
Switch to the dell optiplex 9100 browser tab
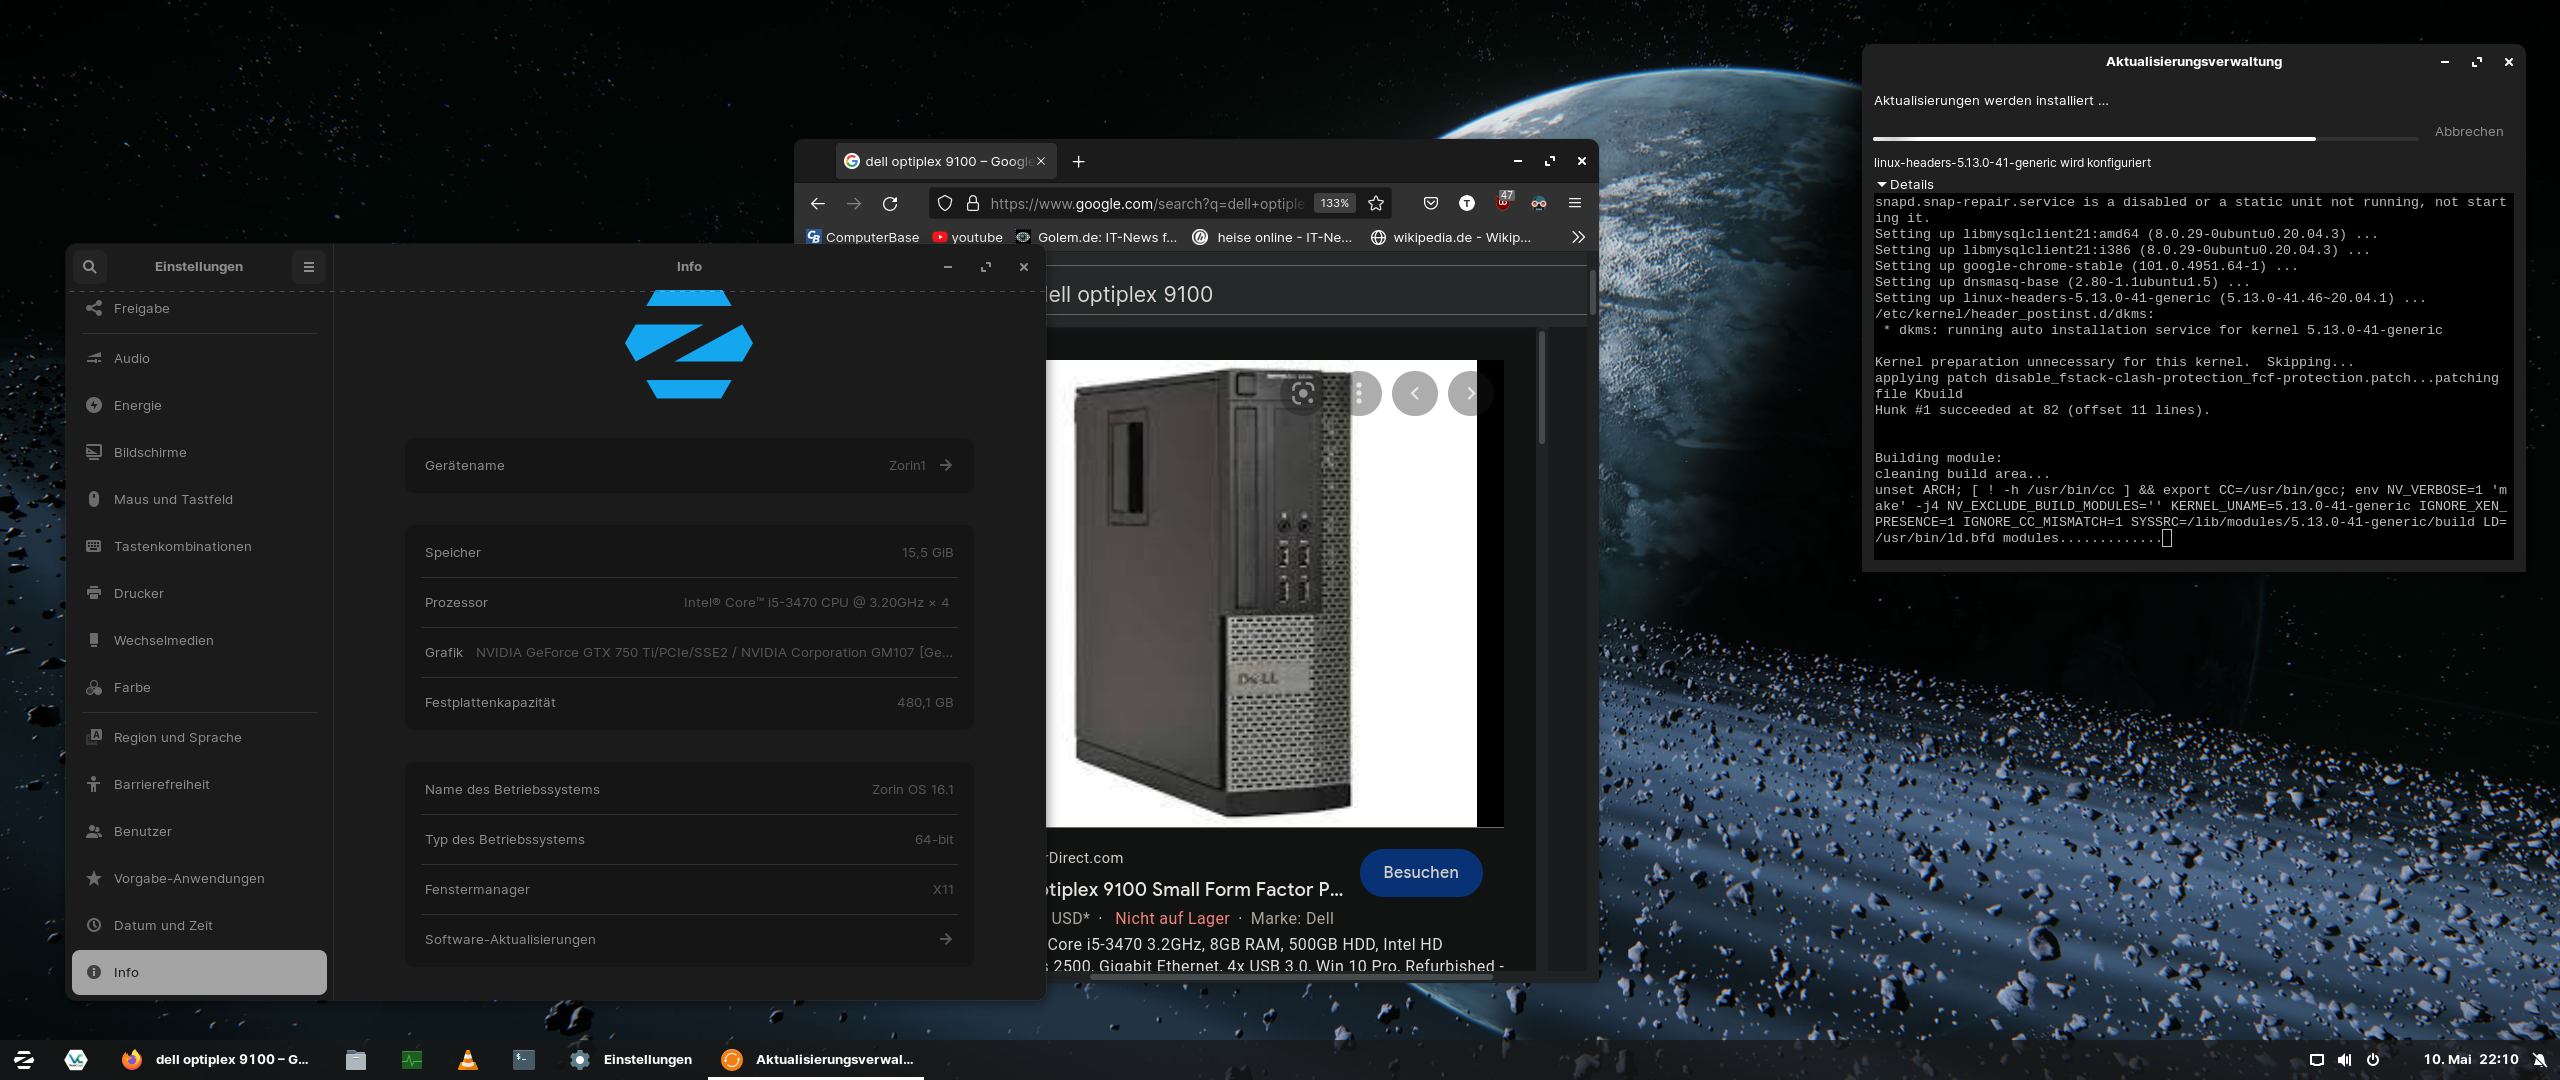945,162
